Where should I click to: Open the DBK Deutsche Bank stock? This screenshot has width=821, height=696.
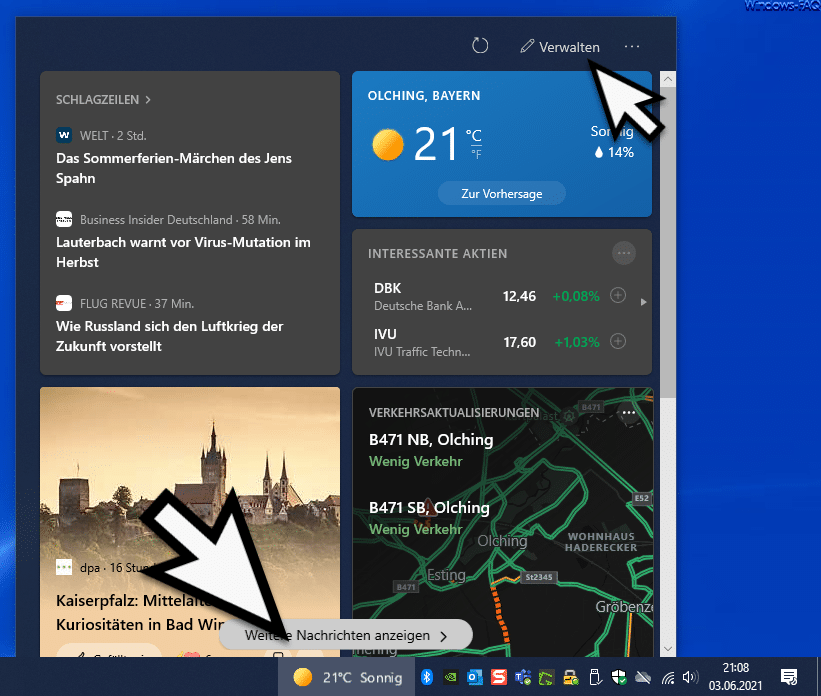(x=423, y=296)
